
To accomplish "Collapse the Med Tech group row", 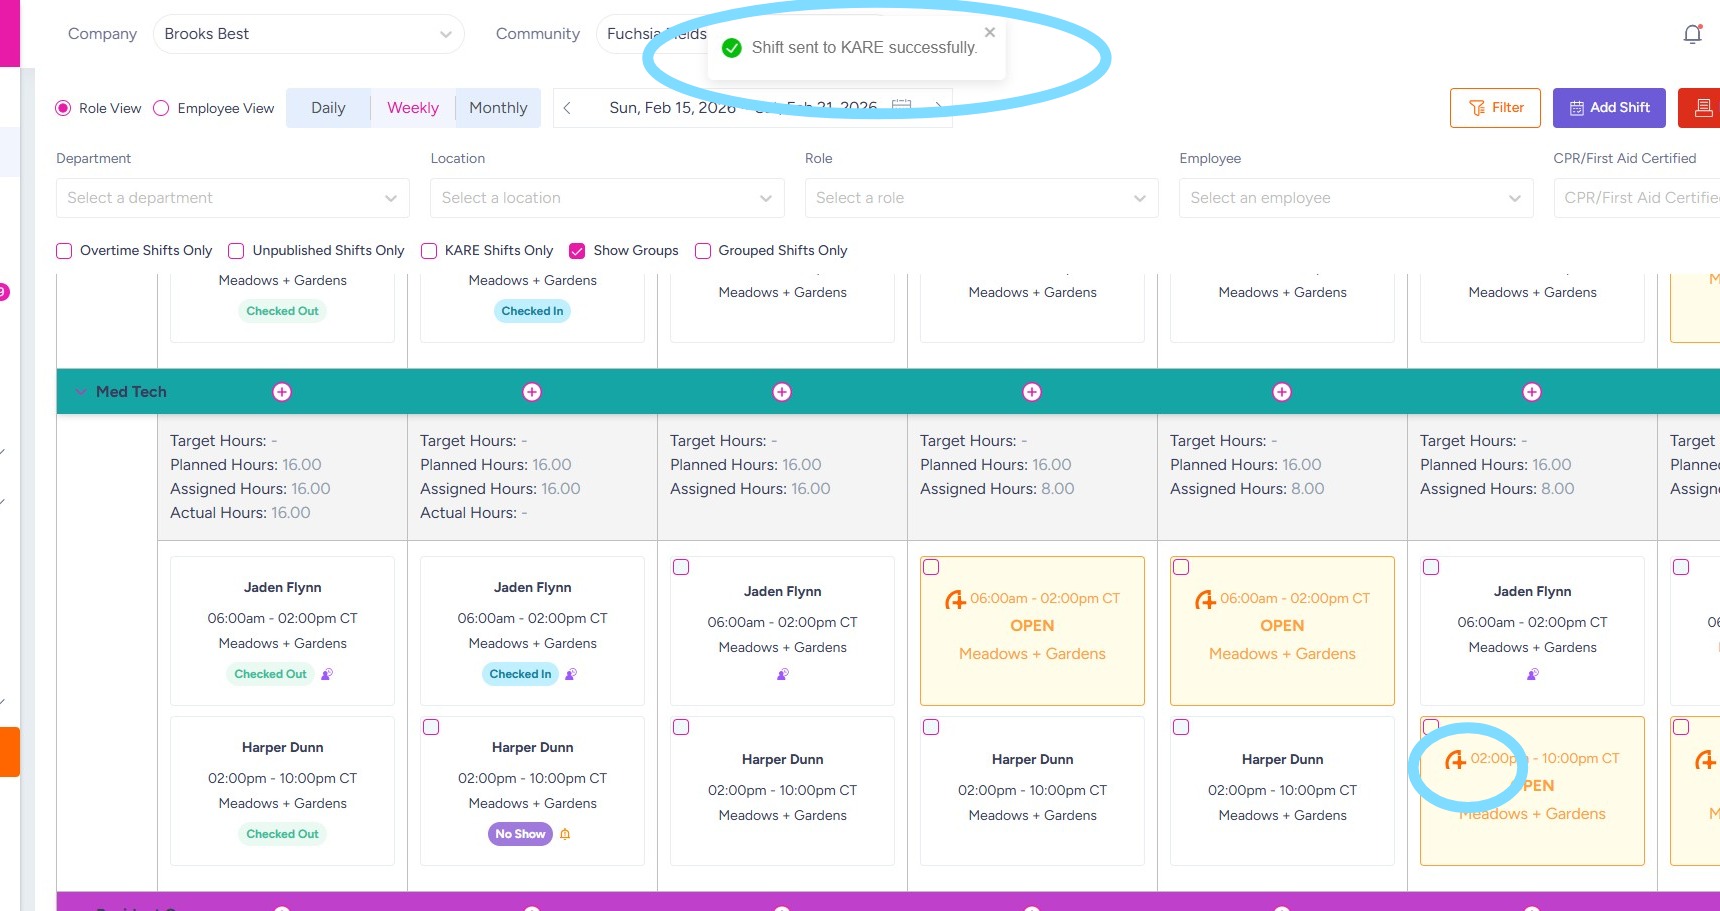I will click(x=81, y=392).
